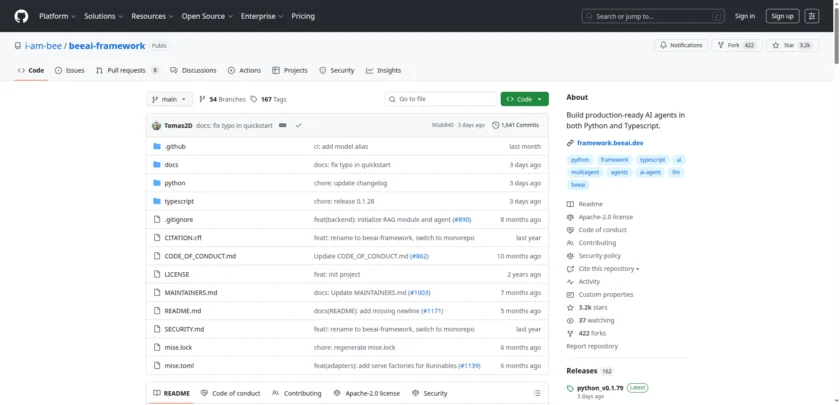The width and height of the screenshot is (840, 405).
Task: Click the Notifications bell button
Action: (x=681, y=46)
